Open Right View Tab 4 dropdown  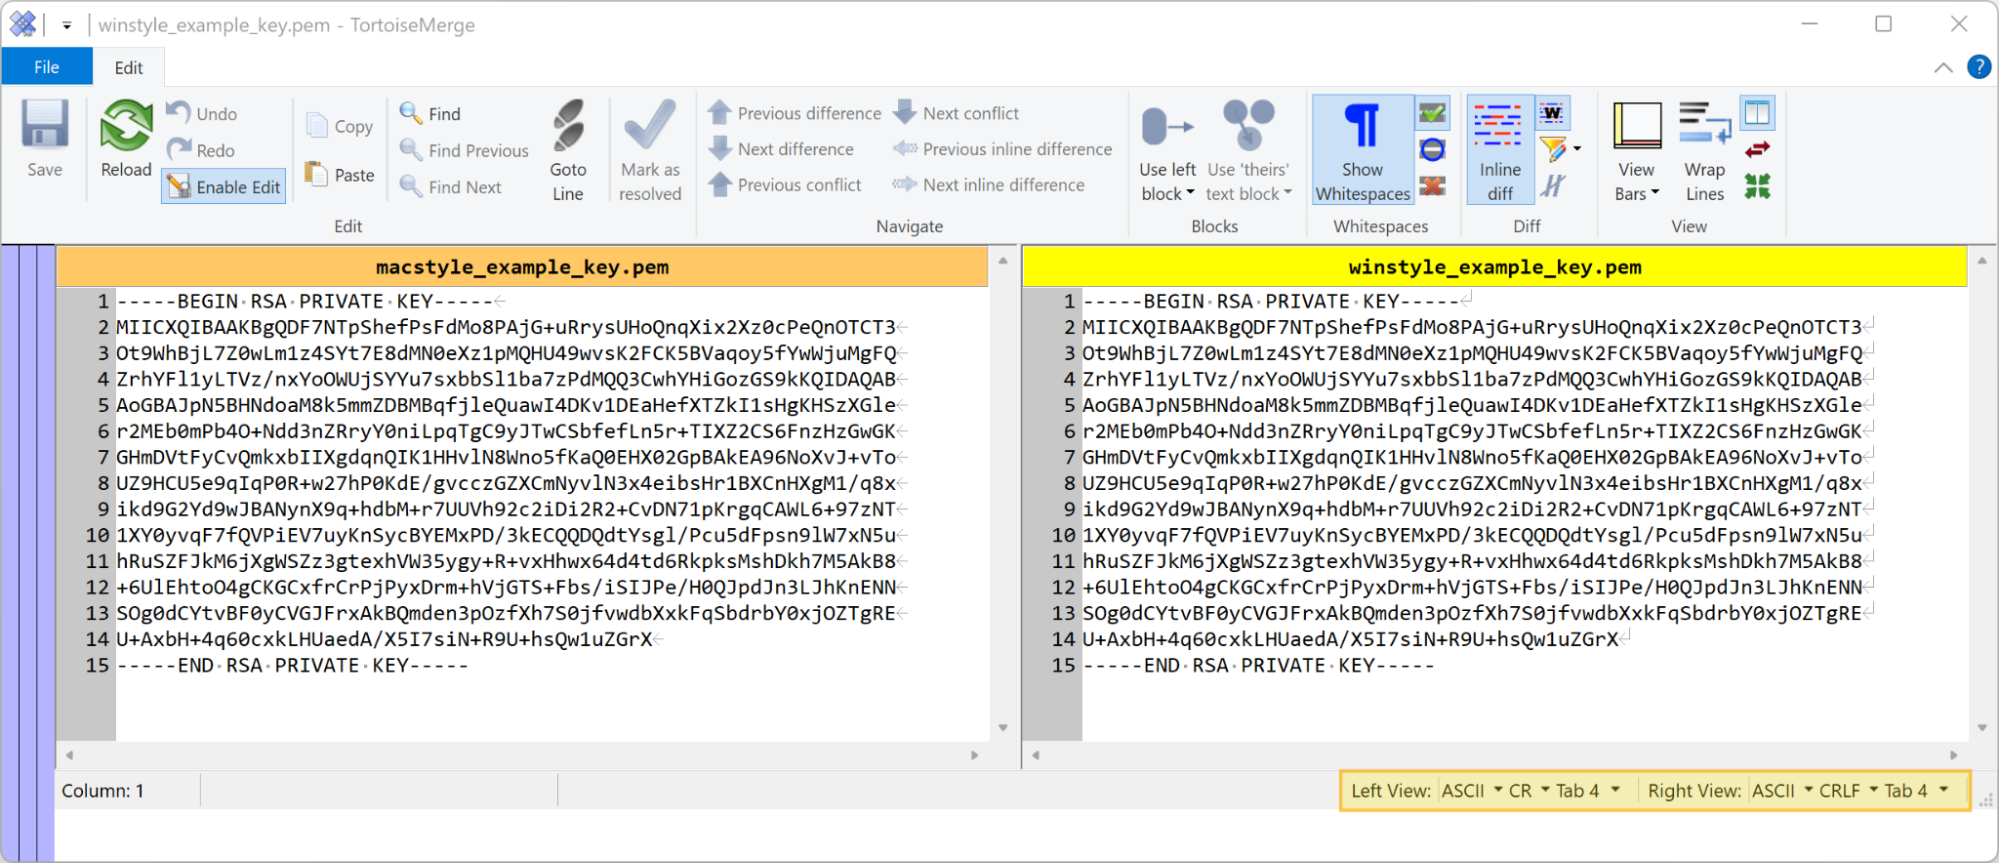click(x=1916, y=791)
